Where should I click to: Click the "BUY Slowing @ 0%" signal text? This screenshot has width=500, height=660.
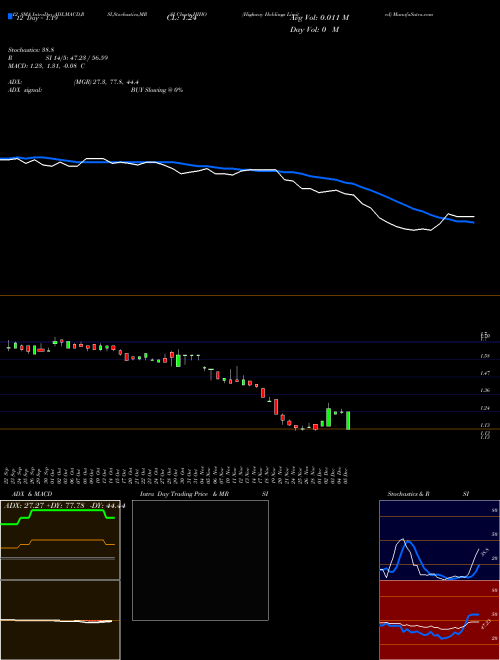point(157,90)
